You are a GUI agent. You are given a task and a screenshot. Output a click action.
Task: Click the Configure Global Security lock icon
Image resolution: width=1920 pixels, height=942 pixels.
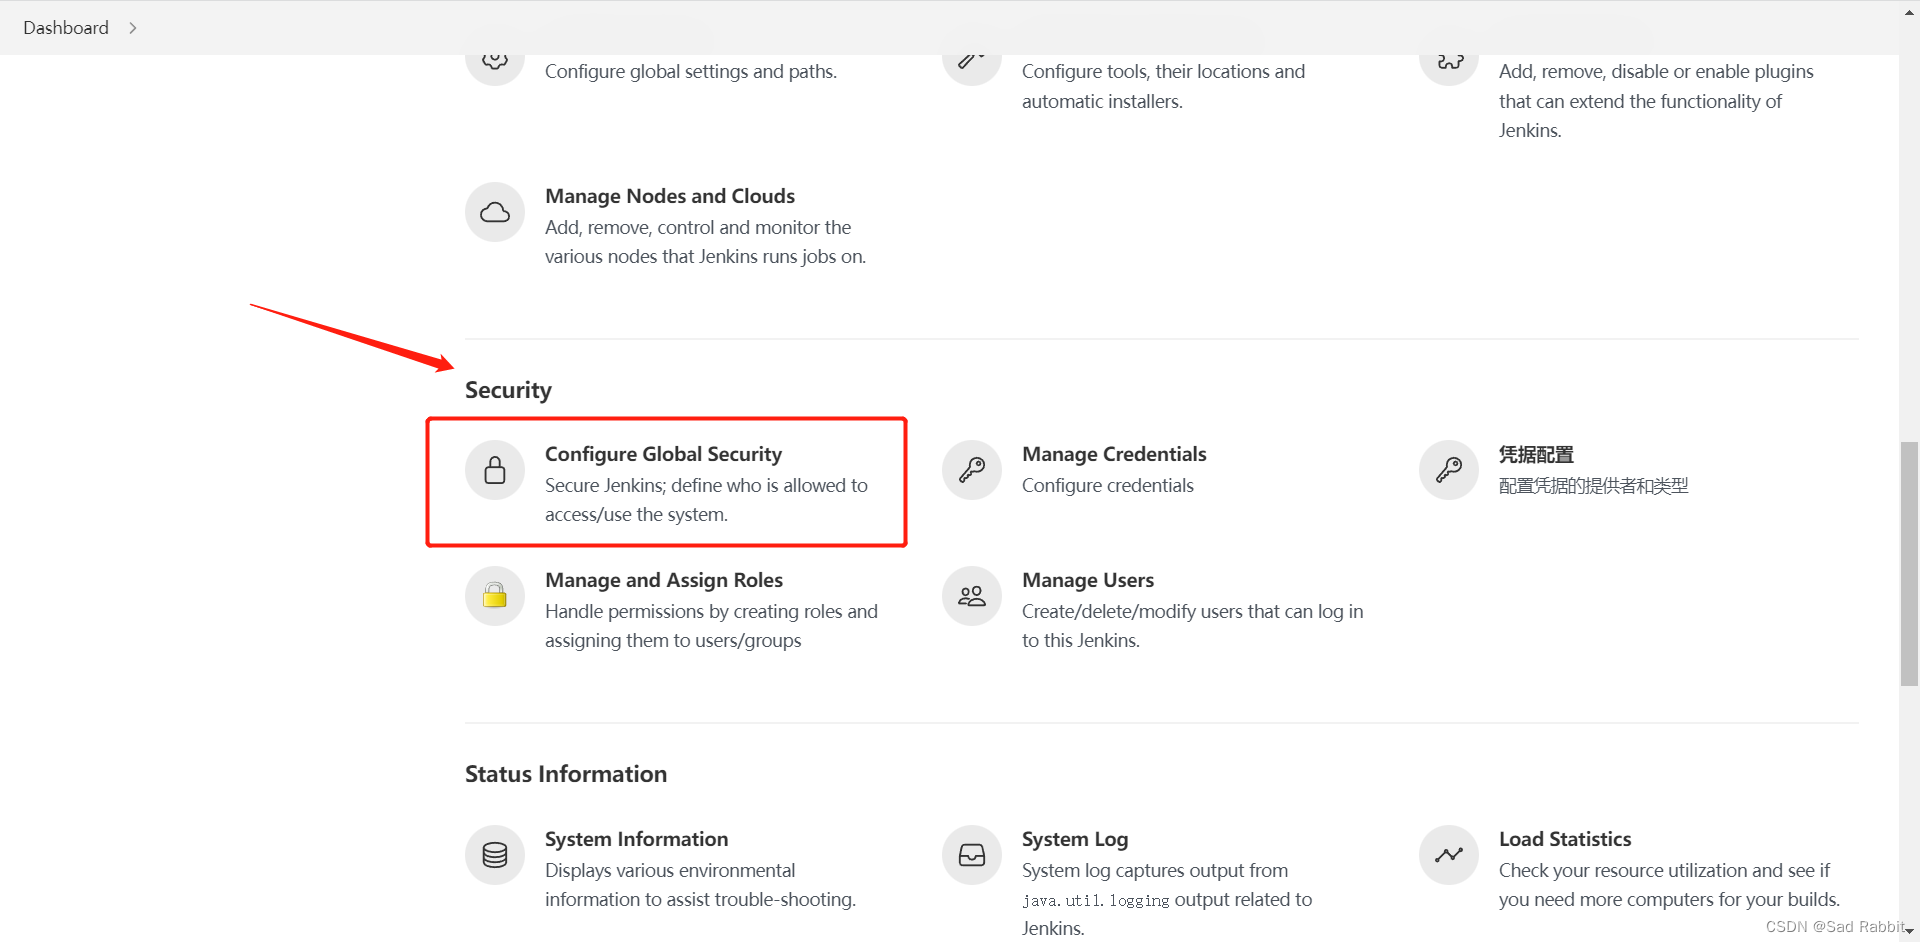coord(495,470)
